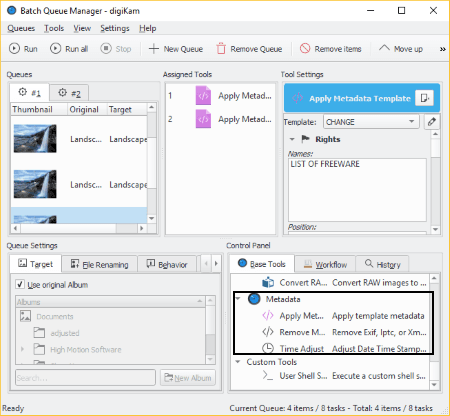The height and width of the screenshot is (416, 450).
Task: Select second Apply Metadata assigned tool
Action: click(x=221, y=119)
